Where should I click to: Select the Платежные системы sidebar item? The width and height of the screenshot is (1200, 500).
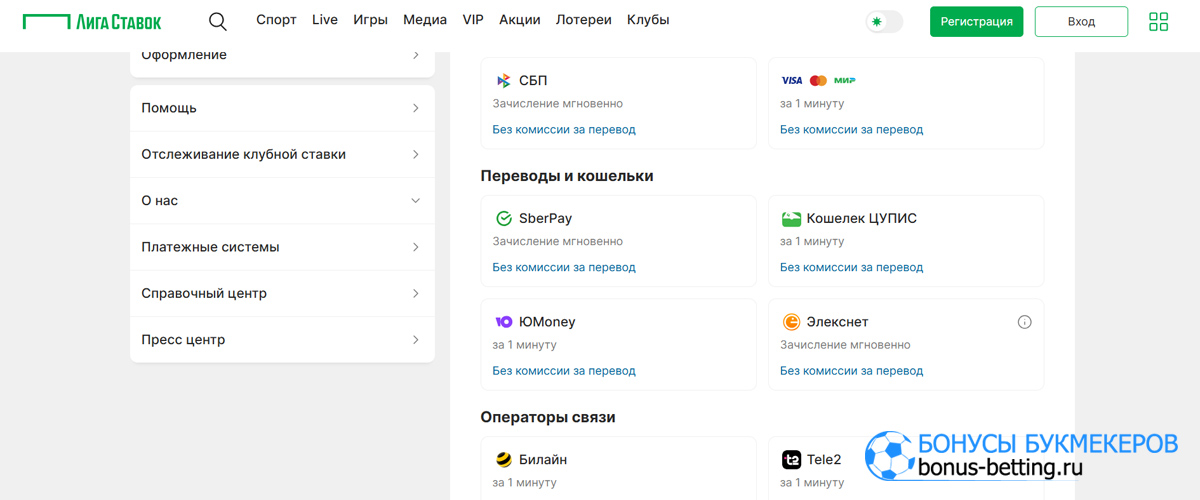282,247
